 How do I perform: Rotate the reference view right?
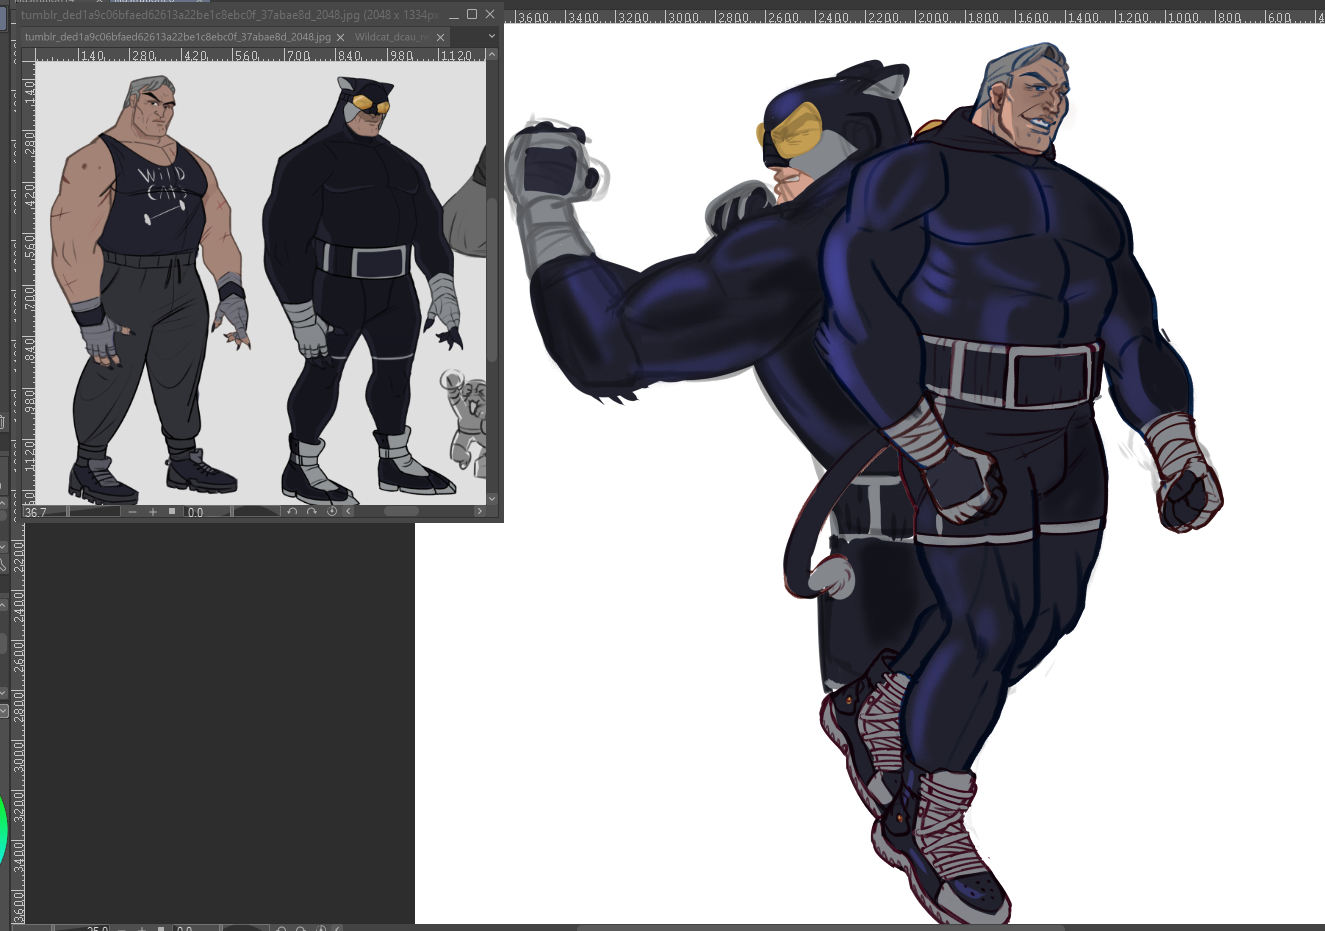click(312, 512)
